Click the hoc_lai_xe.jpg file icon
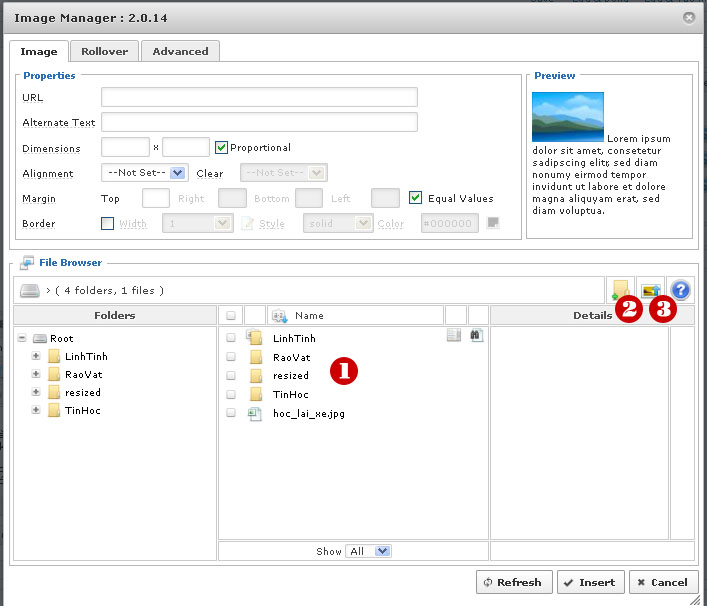This screenshot has width=707, height=606. (255, 413)
